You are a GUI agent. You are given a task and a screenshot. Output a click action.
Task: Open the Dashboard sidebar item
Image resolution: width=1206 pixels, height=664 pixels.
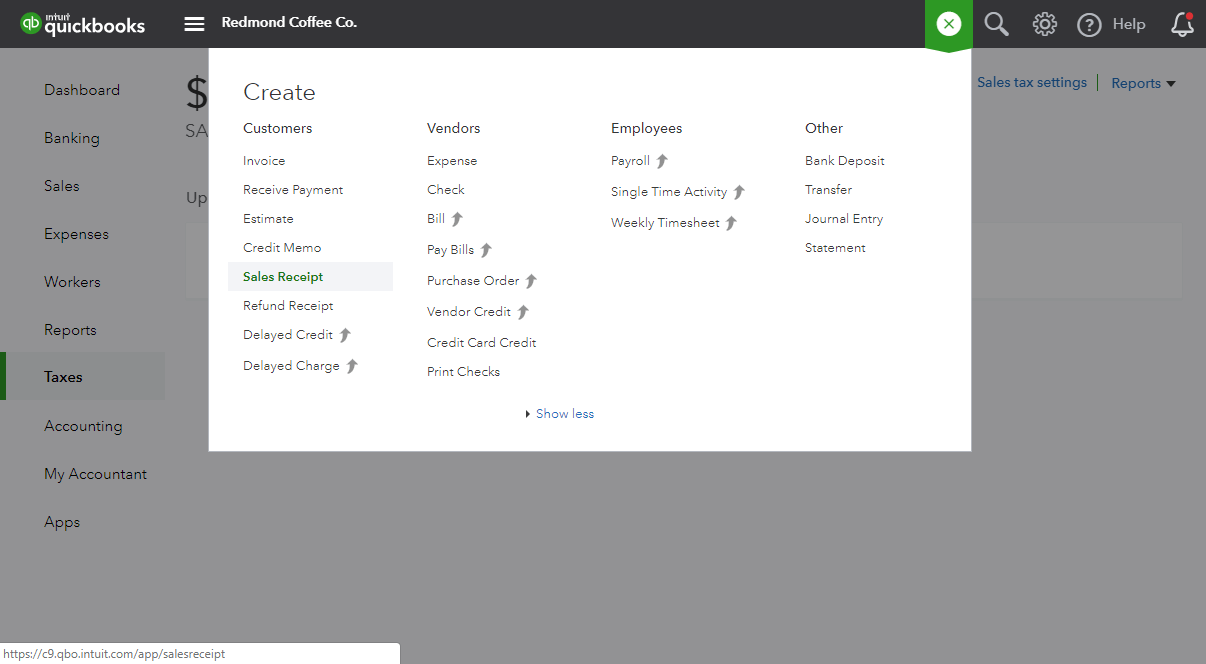point(82,90)
